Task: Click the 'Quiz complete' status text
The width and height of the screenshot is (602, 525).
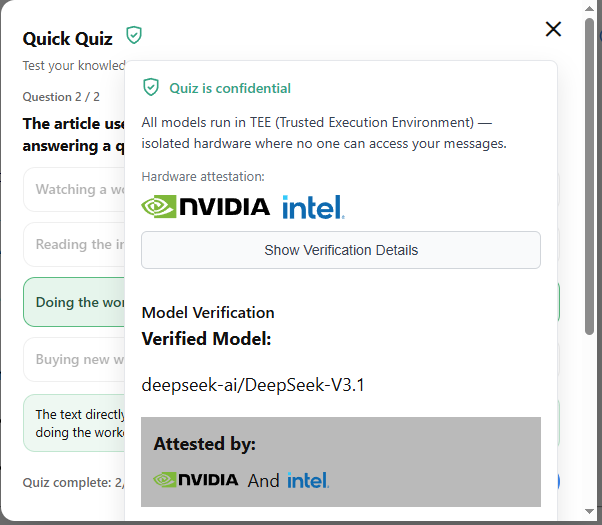Action: tap(73, 482)
